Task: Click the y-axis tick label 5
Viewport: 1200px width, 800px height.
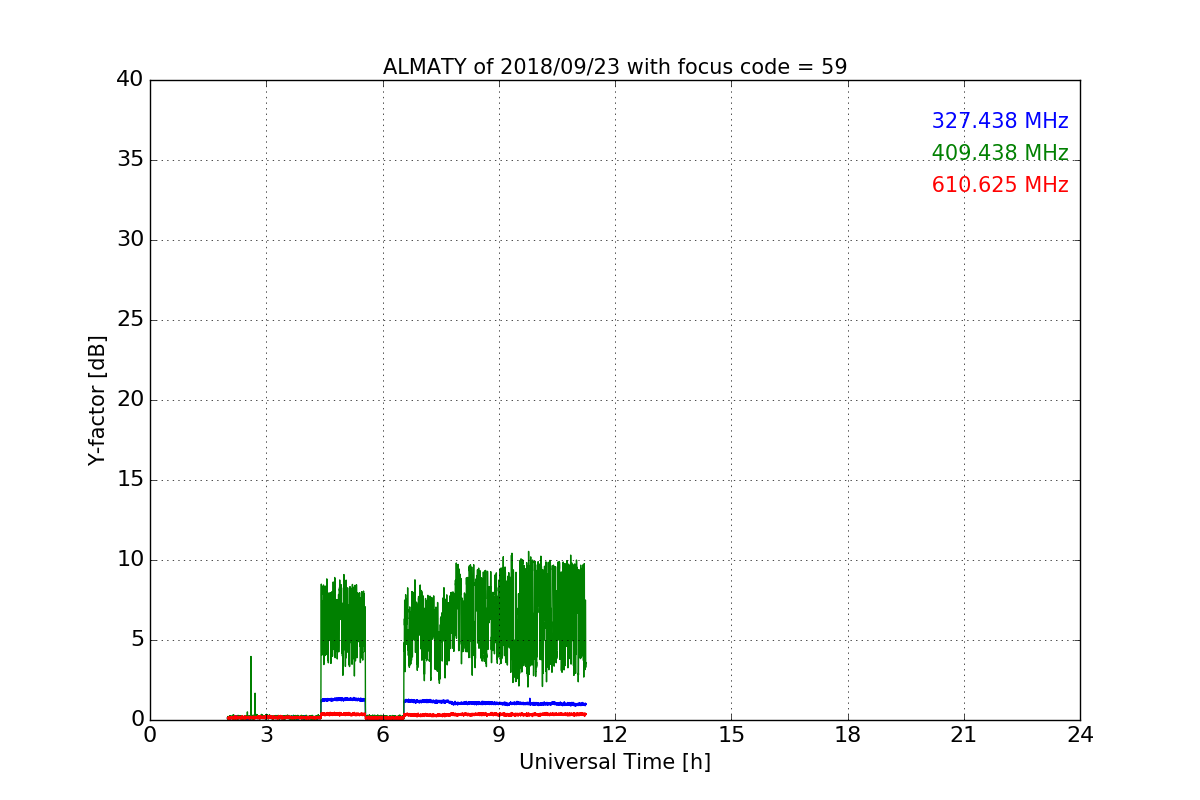Action: click(x=137, y=640)
